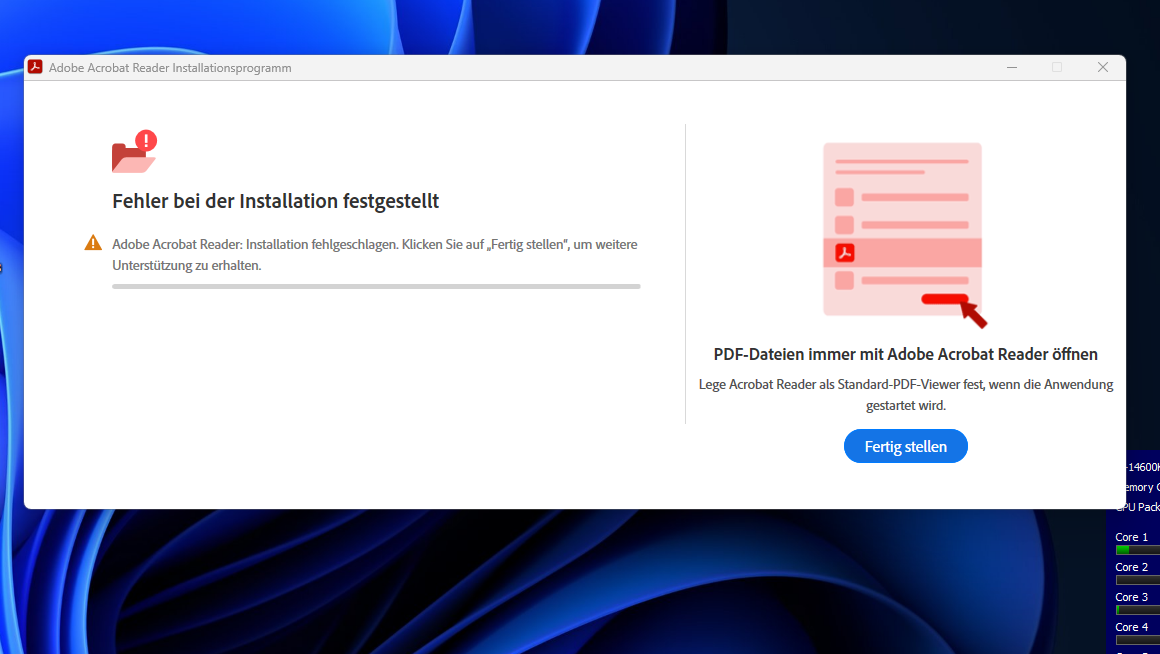Viewport: 1160px width, 654px height.
Task: Click heading 'PDF-Dateien immer mit Adobe Acrobat Reader öffnen'
Action: click(x=906, y=354)
